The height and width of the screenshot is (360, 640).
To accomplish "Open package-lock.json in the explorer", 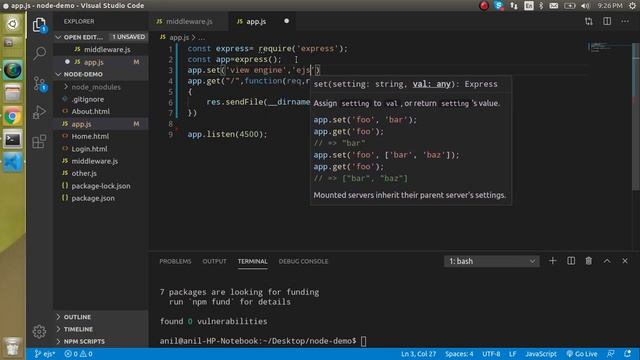I will coord(101,186).
